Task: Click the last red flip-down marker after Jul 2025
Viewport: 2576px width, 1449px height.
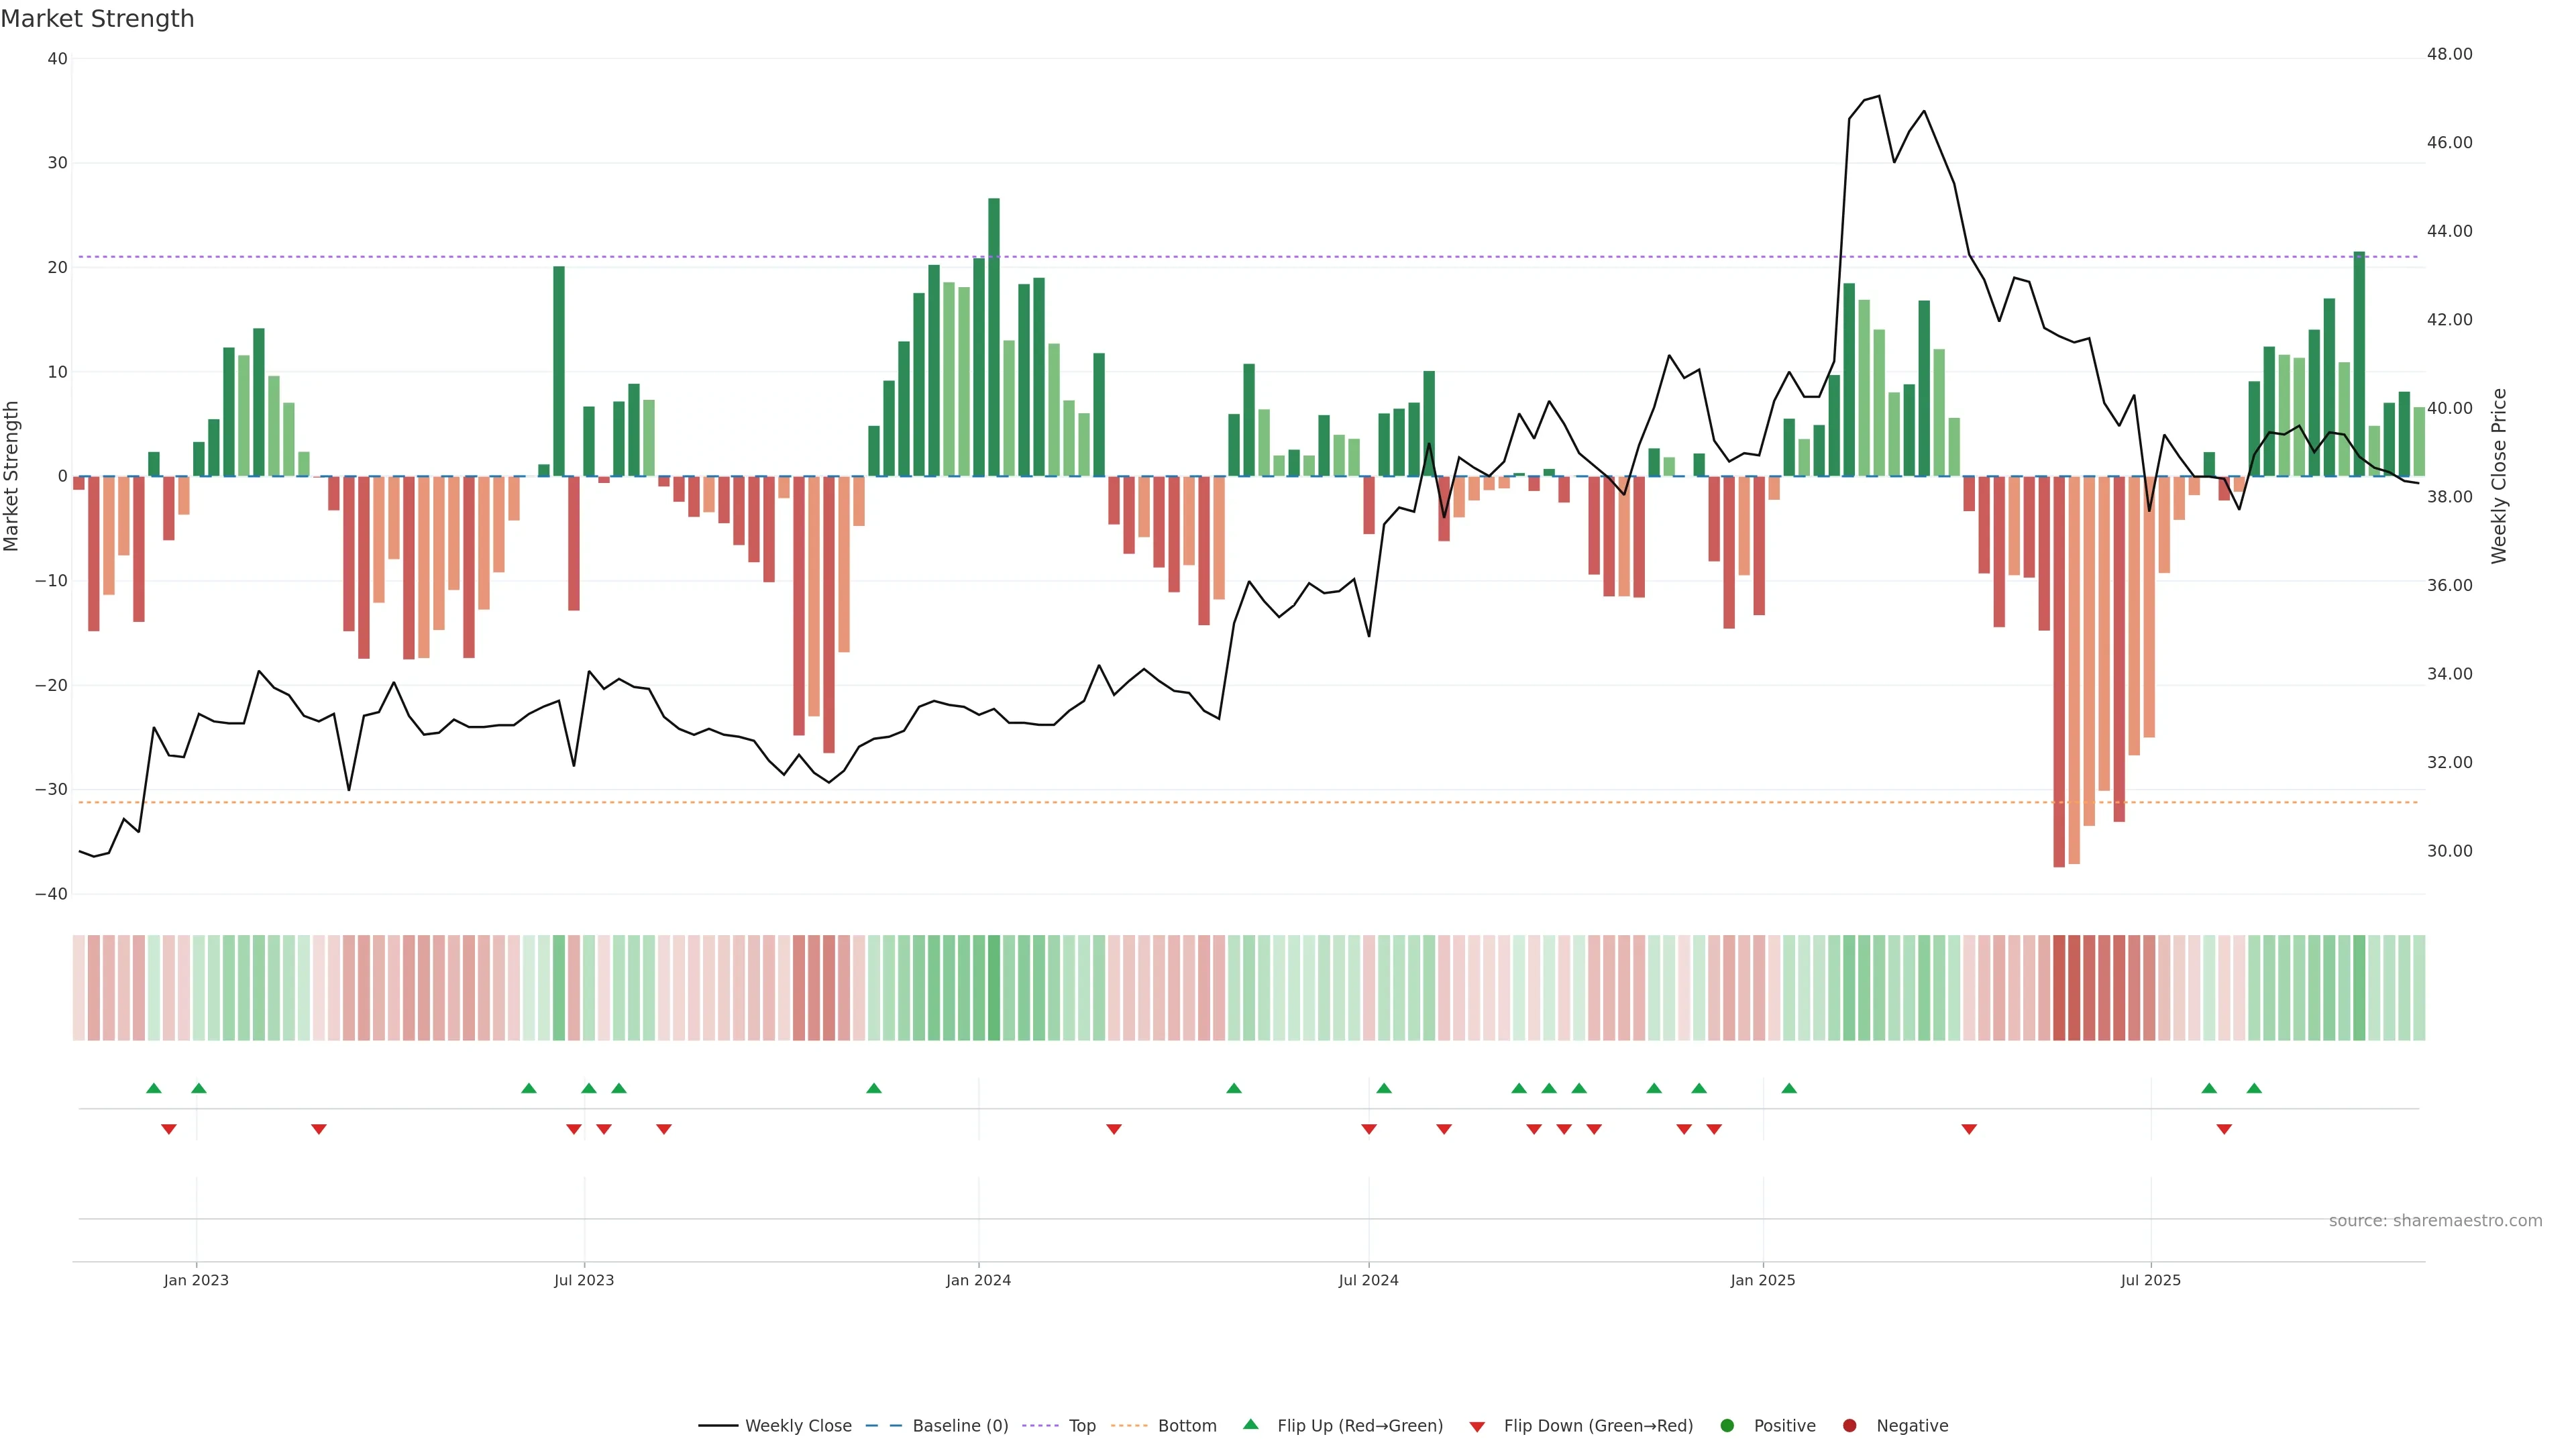Action: click(2224, 1129)
